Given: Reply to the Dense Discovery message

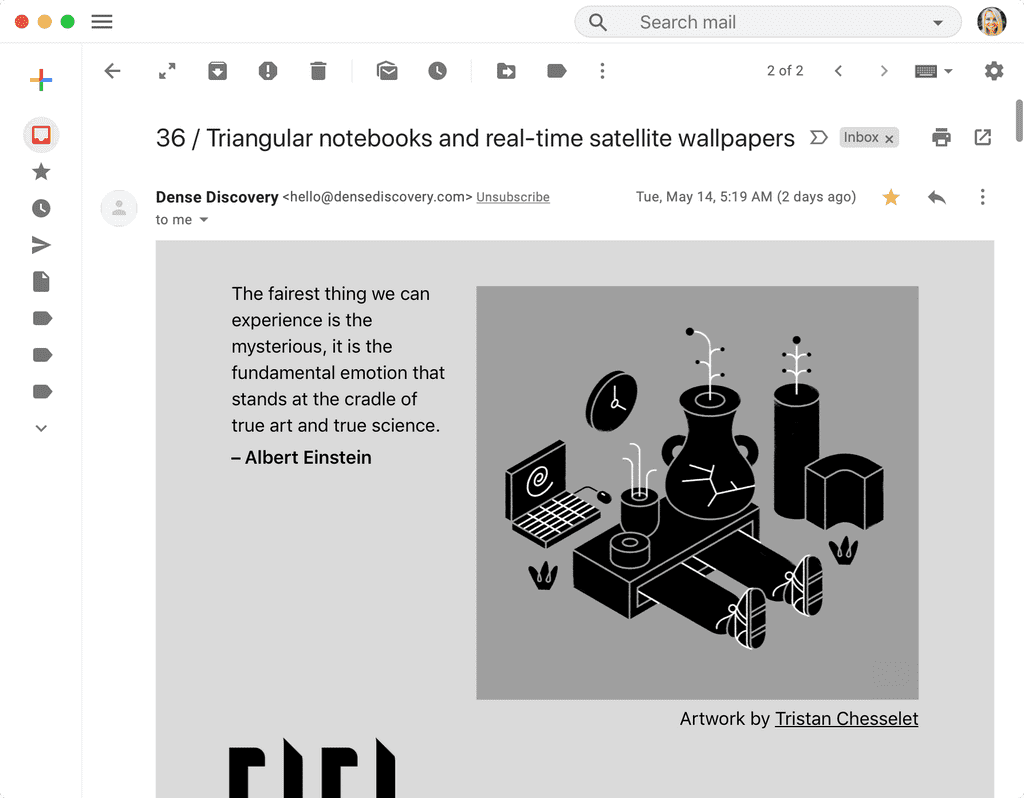Looking at the screenshot, I should [936, 197].
